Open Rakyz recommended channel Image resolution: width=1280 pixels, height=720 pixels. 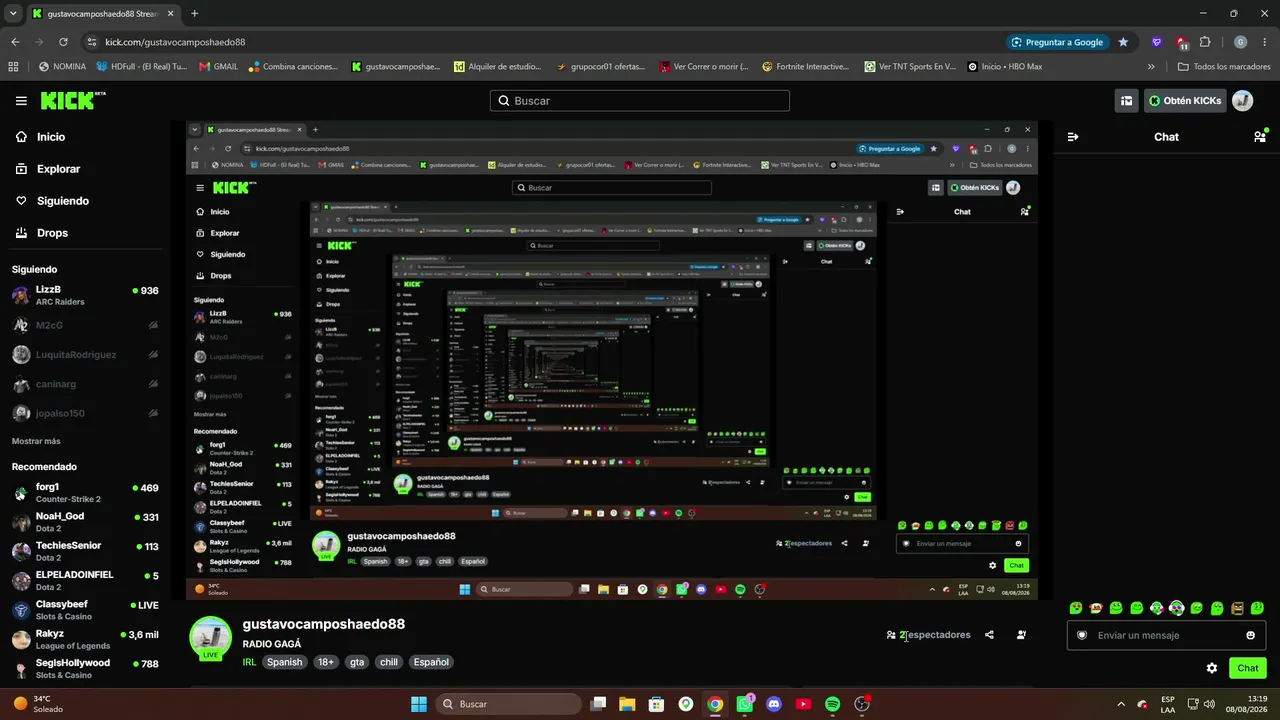coord(85,640)
